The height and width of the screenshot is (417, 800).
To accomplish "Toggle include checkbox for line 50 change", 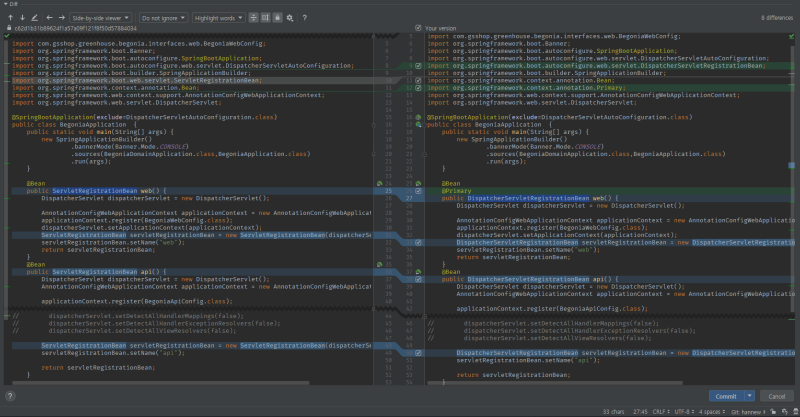I will click(x=418, y=353).
